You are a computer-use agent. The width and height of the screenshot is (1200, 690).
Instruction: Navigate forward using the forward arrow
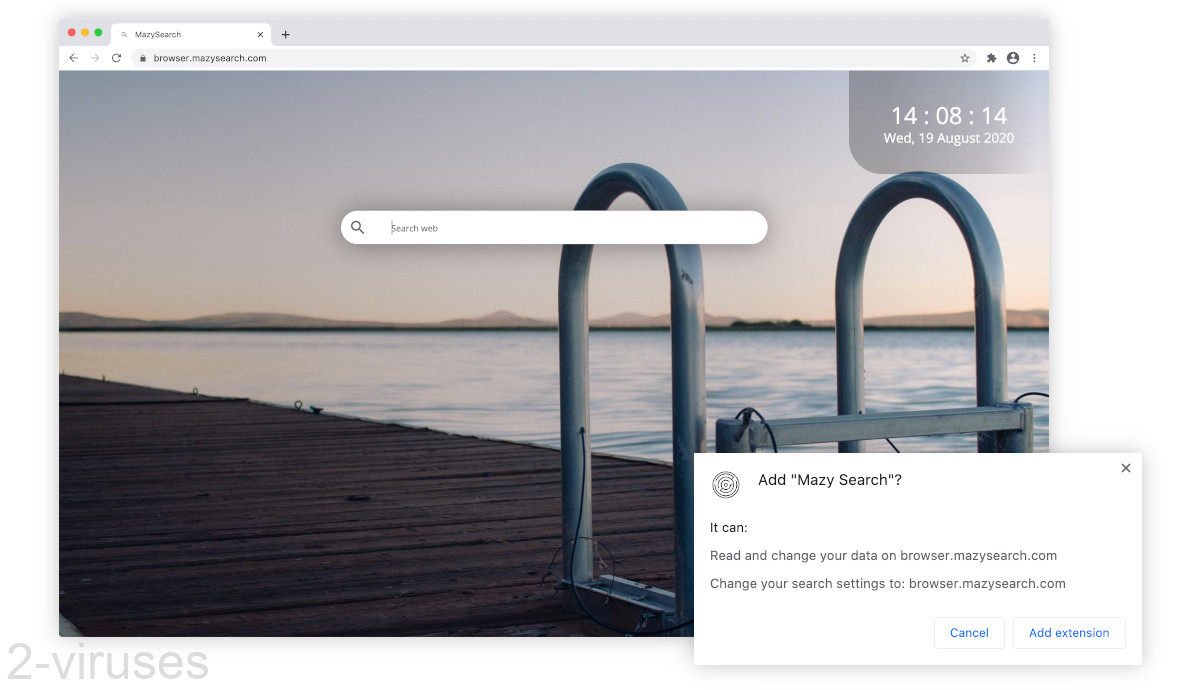(94, 58)
